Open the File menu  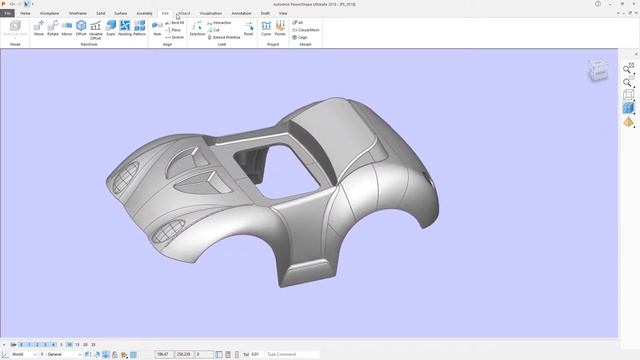(7, 13)
